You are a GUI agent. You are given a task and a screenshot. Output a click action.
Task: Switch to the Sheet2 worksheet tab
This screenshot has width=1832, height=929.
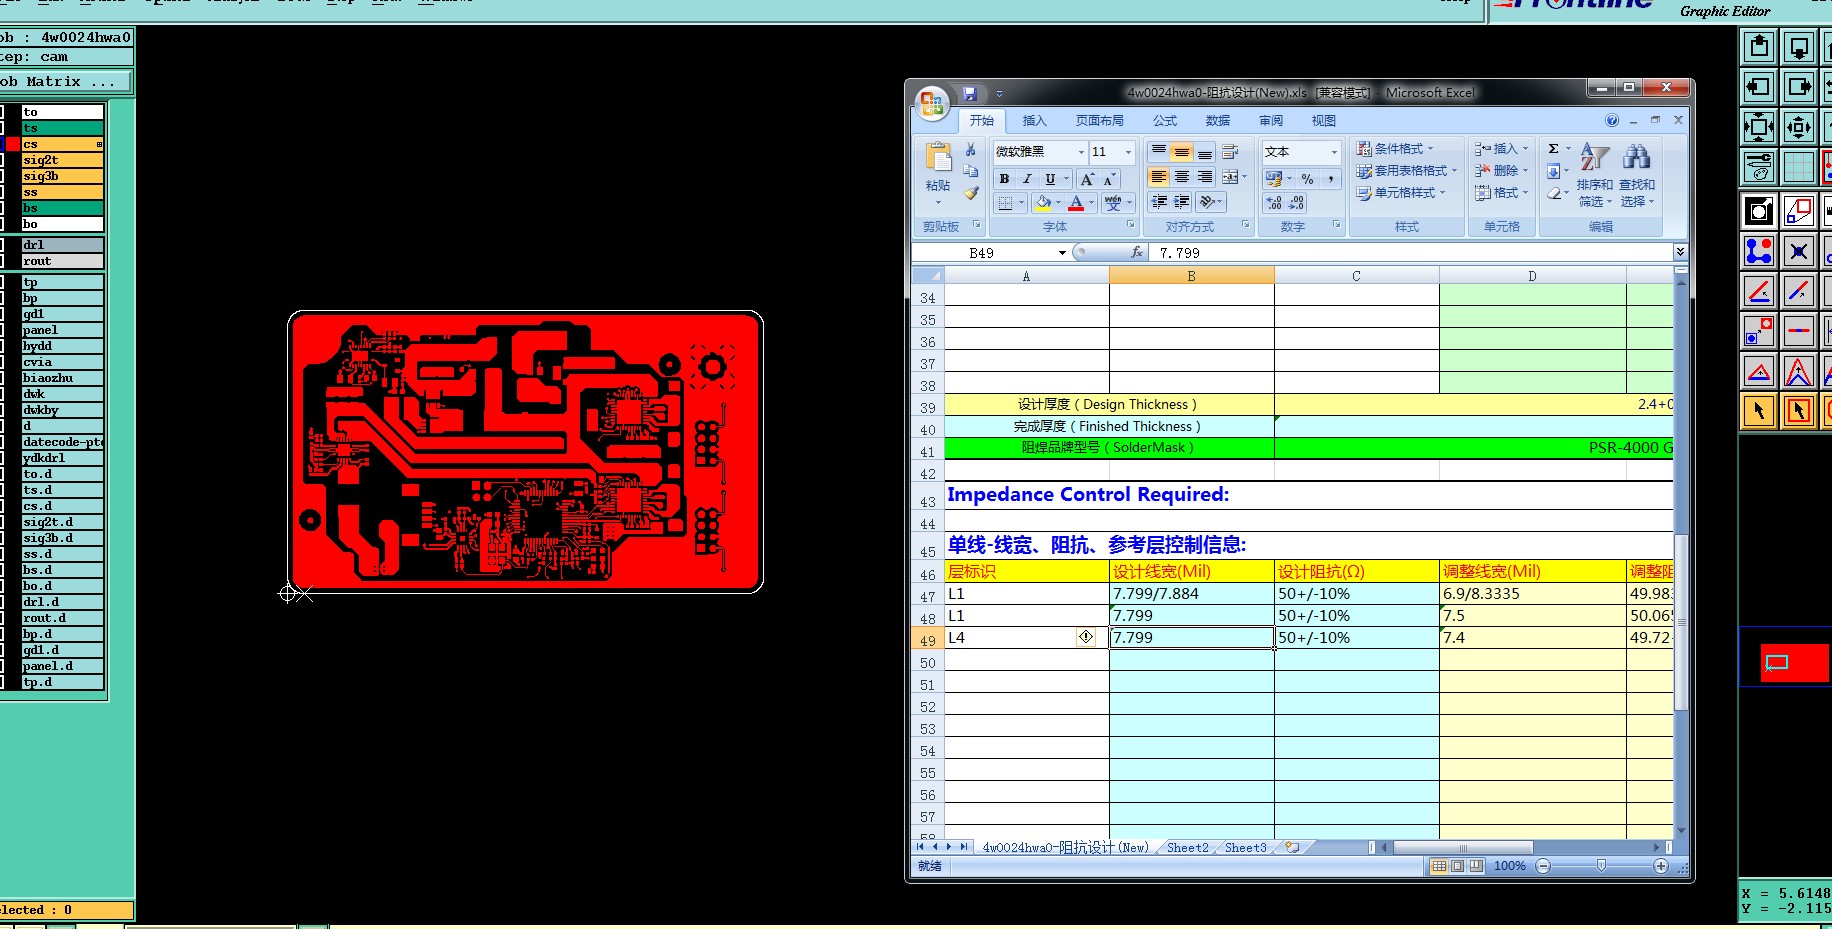1188,848
